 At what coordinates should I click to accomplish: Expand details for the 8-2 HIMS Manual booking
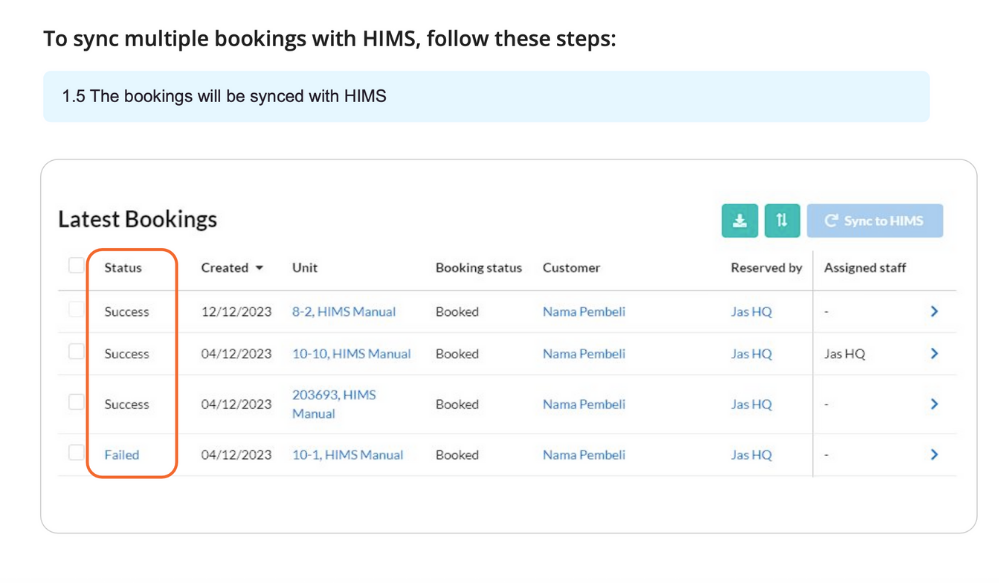[934, 311]
